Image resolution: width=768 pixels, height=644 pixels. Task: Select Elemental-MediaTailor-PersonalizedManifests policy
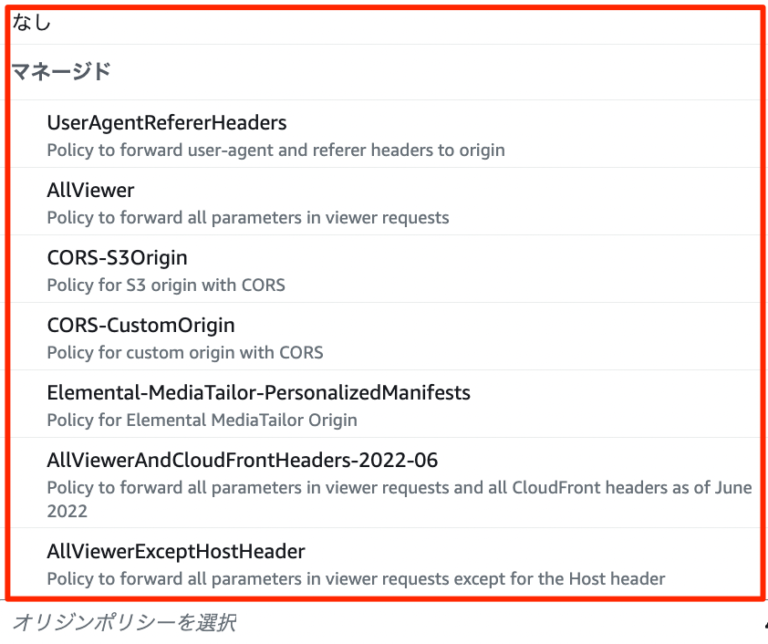pyautogui.click(x=384, y=404)
